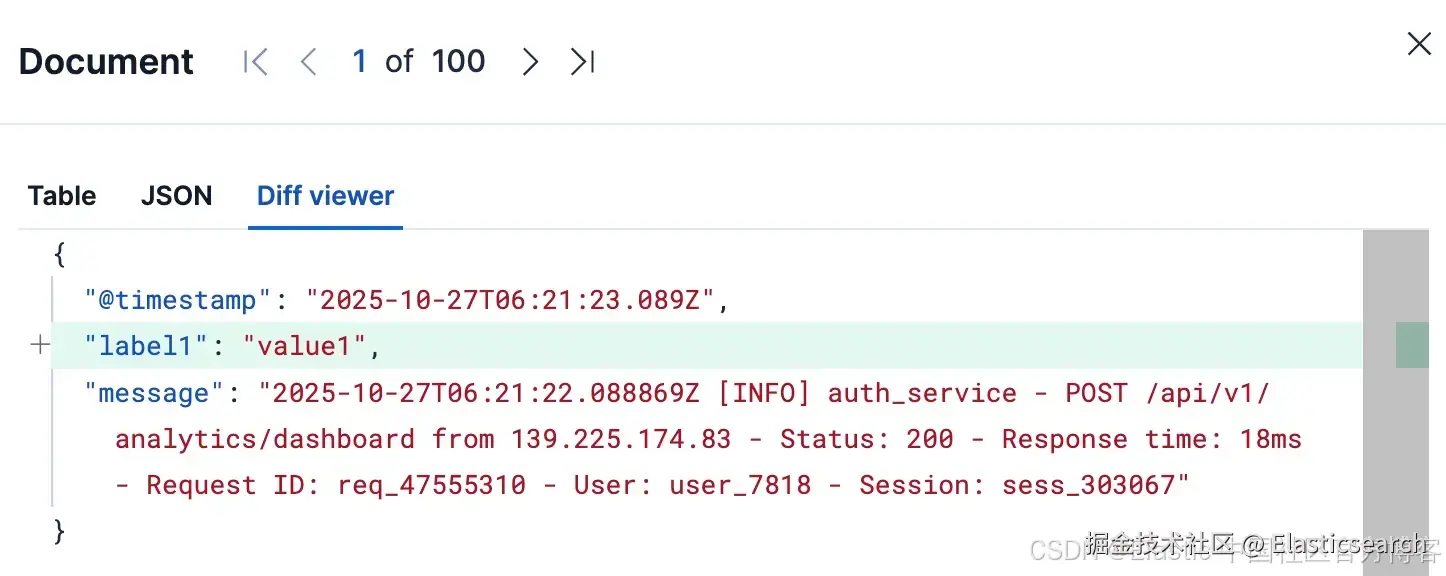Click the total count 100
Viewport: 1446px width, 576px height.
[x=458, y=62]
